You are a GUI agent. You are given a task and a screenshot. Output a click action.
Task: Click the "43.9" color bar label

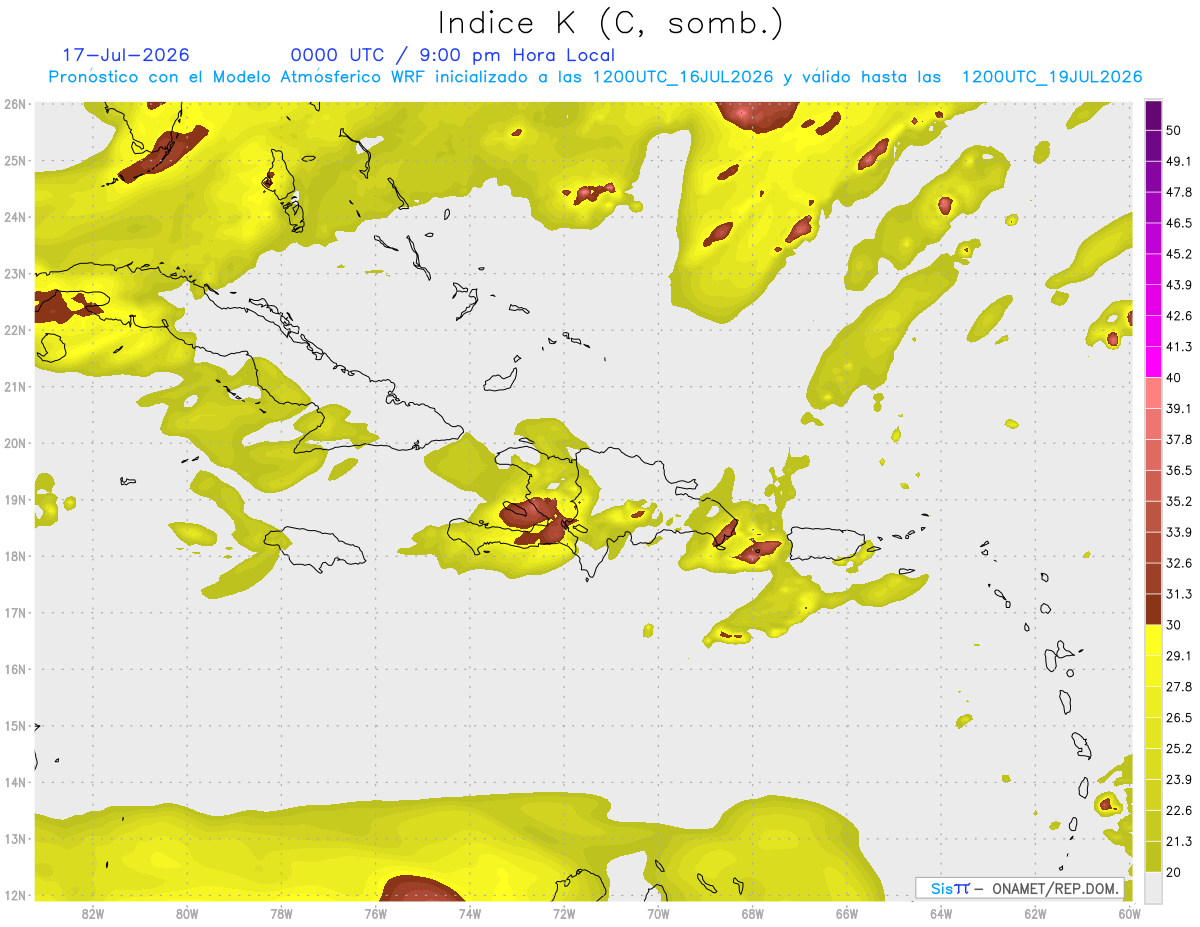(1179, 285)
